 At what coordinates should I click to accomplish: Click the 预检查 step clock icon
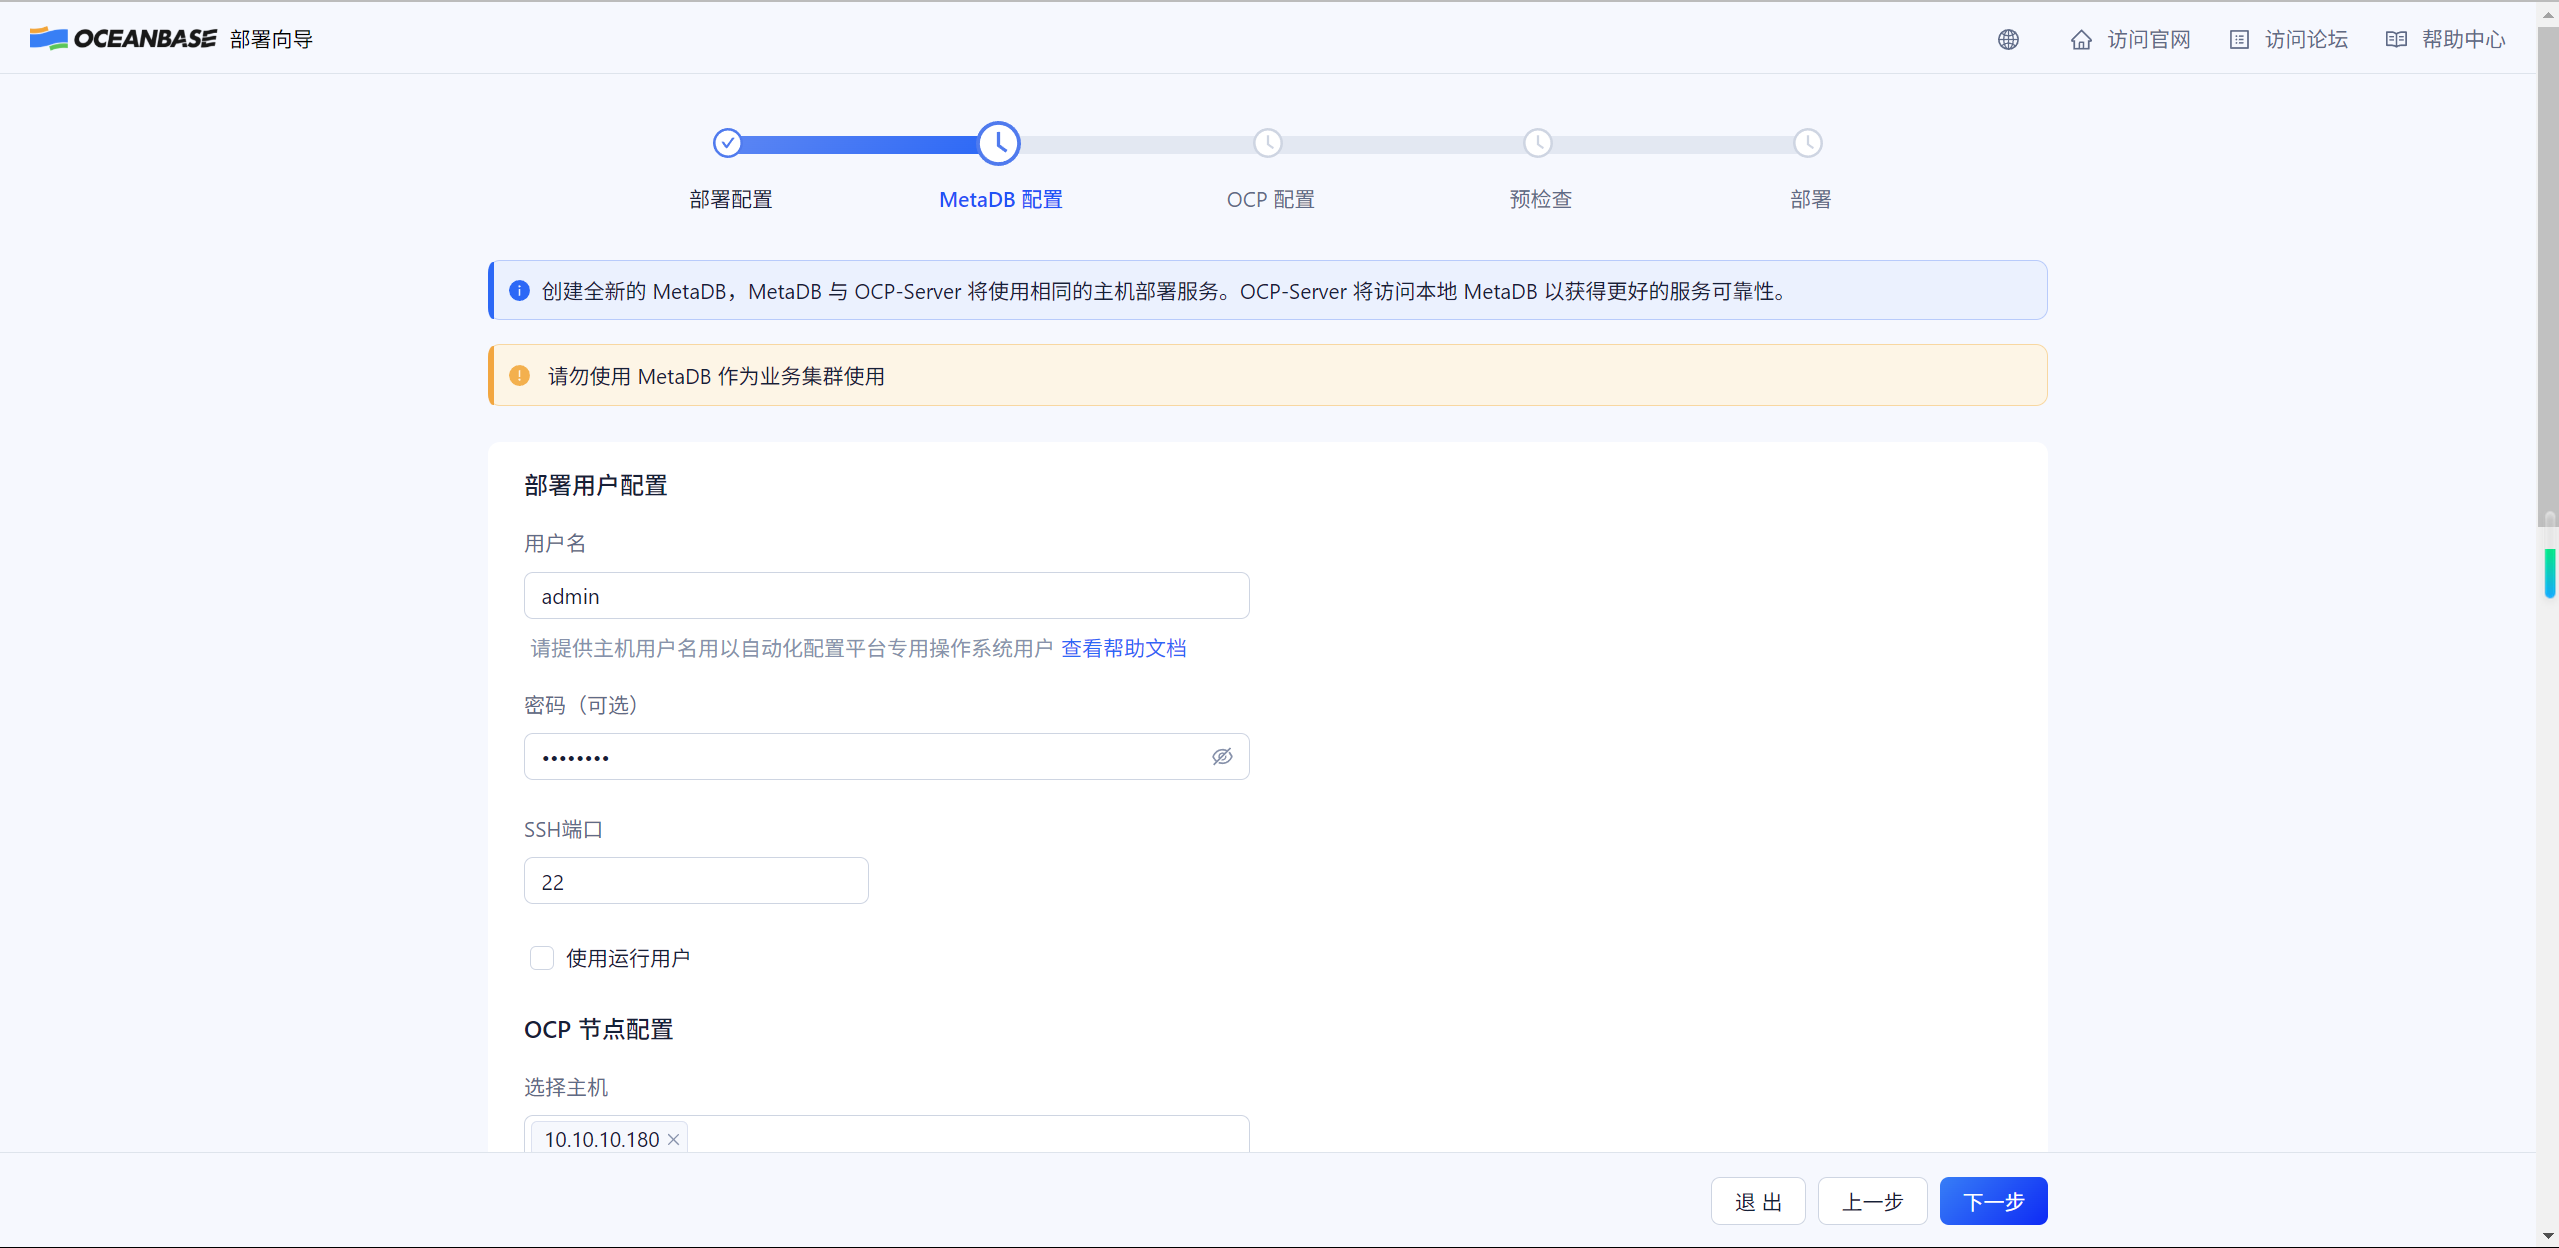click(x=1537, y=143)
